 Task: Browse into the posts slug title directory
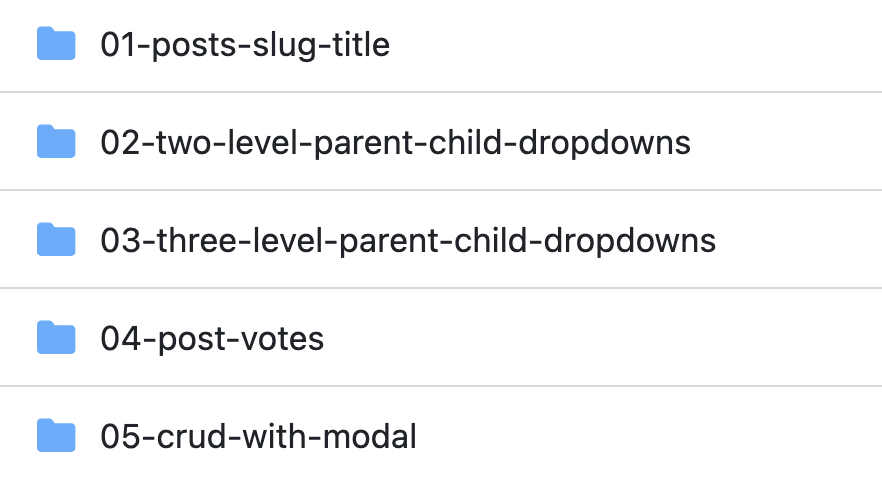pos(245,45)
